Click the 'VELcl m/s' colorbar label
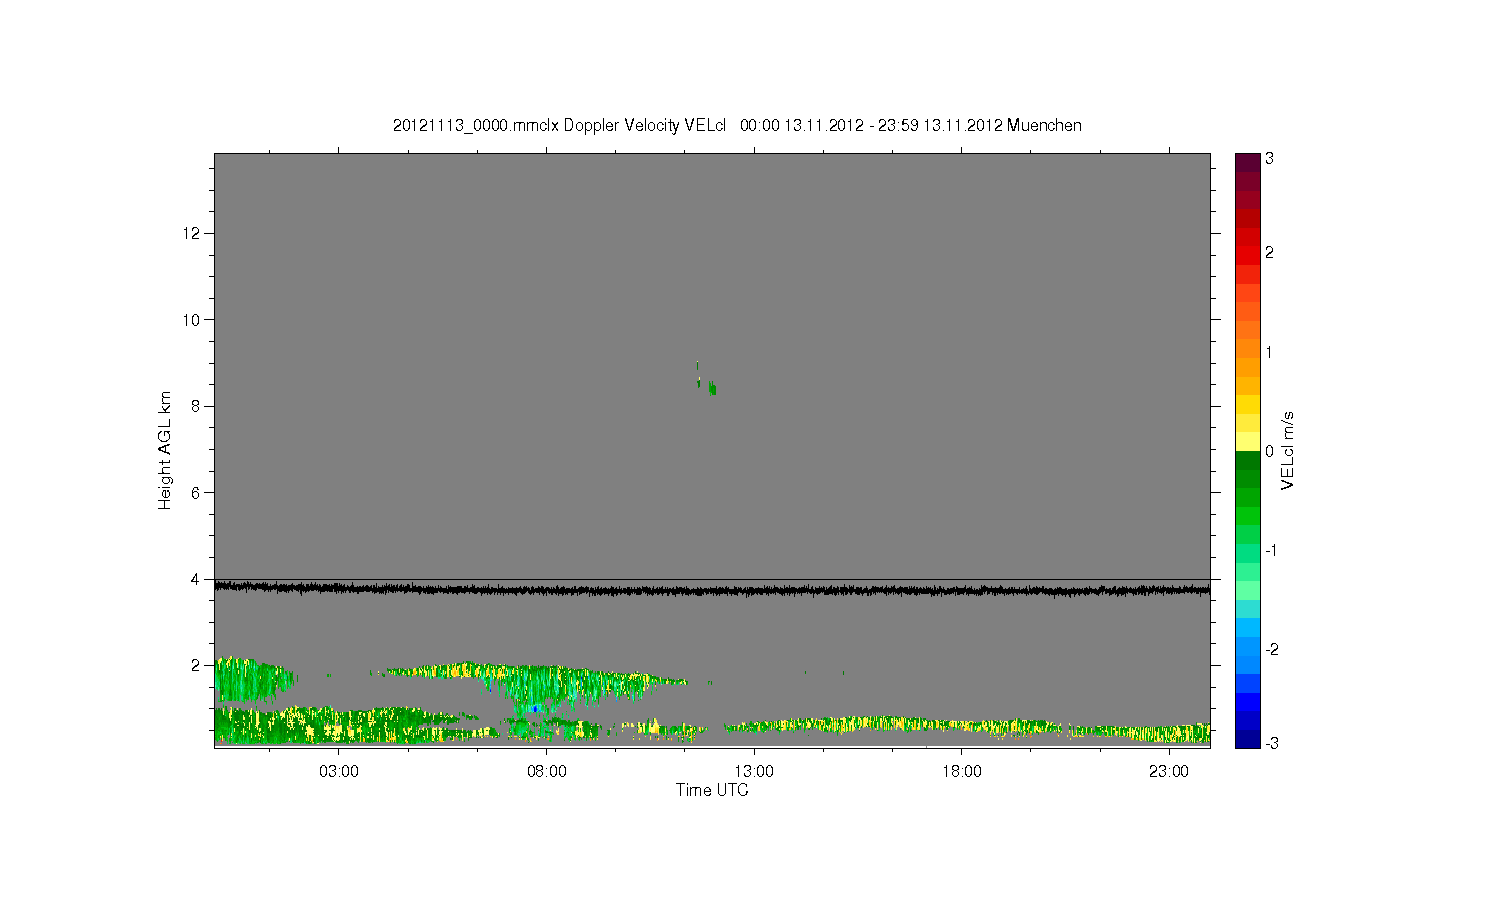 point(1287,450)
